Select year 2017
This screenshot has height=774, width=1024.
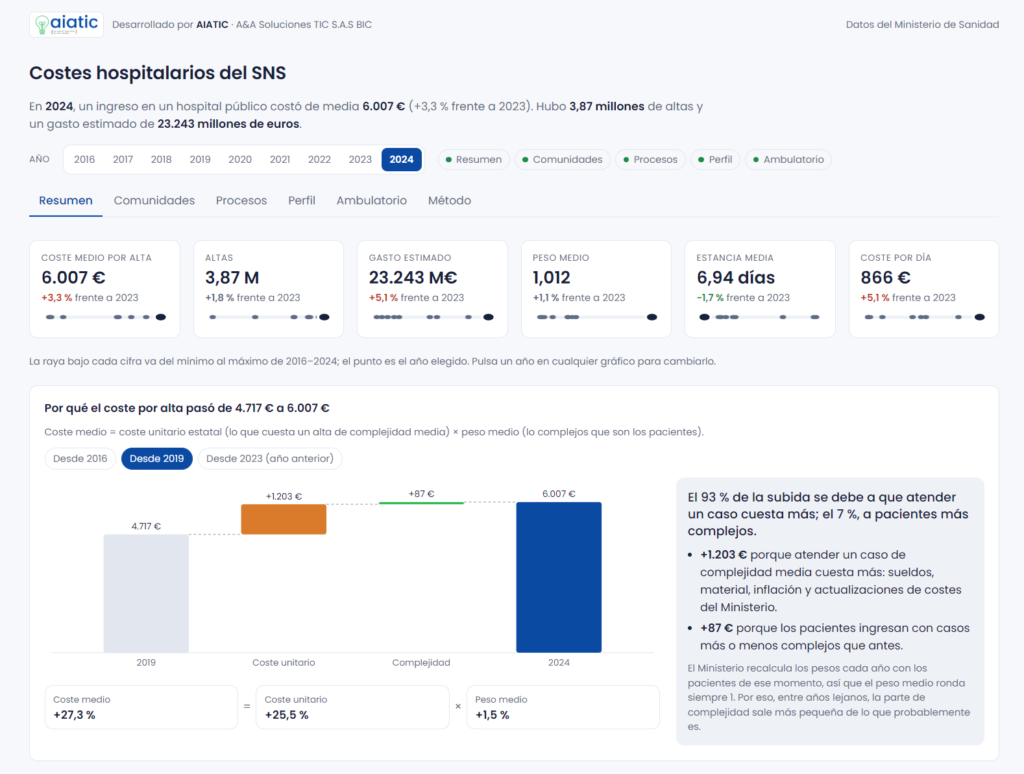click(123, 159)
